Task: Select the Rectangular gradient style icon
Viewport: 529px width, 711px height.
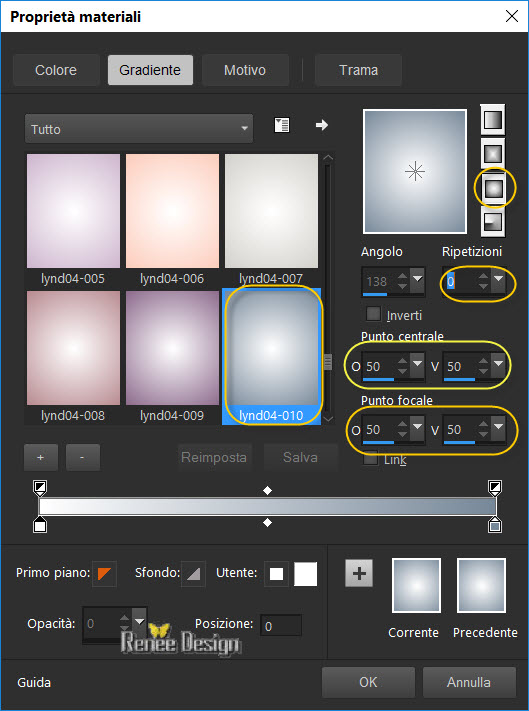Action: coord(493,153)
